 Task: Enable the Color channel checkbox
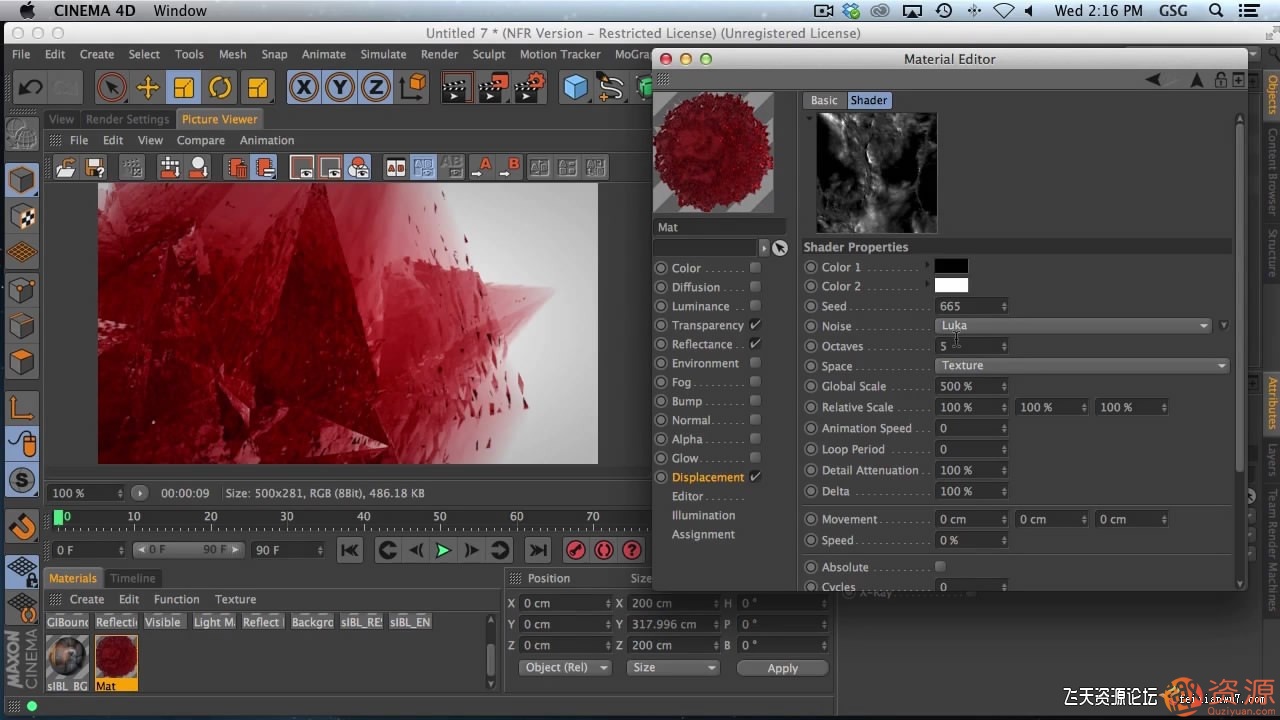click(x=755, y=268)
